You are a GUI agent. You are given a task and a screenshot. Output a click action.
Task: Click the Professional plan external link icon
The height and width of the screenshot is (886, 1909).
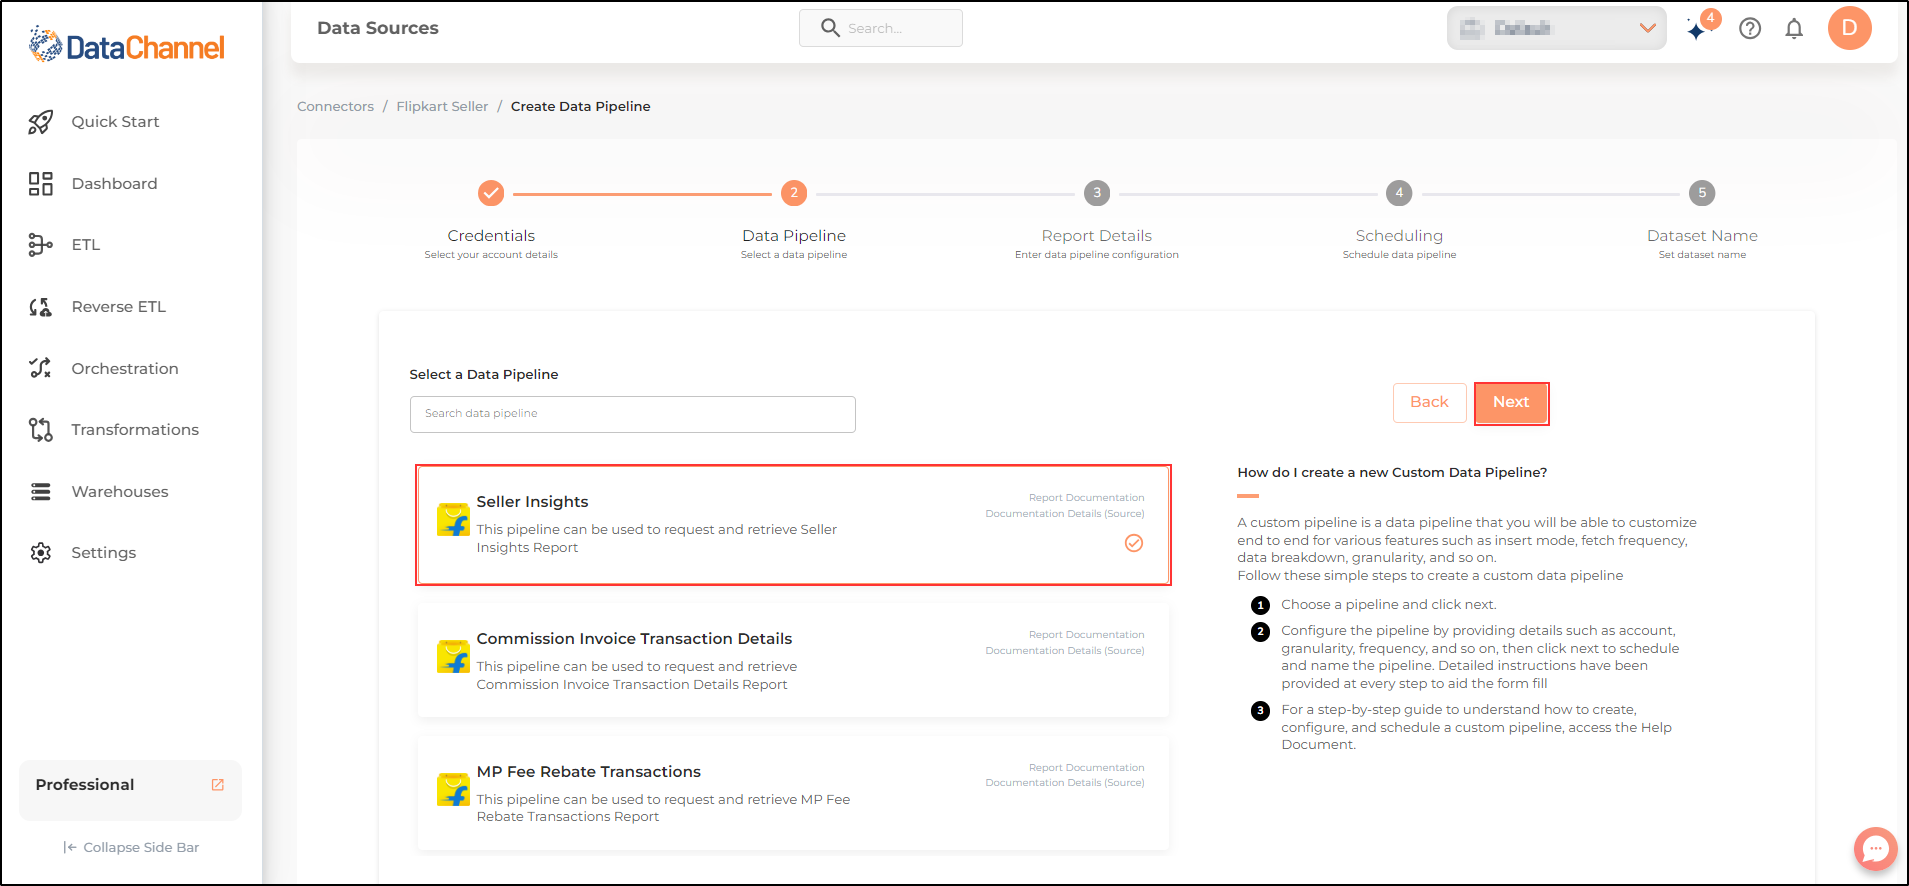click(x=218, y=785)
